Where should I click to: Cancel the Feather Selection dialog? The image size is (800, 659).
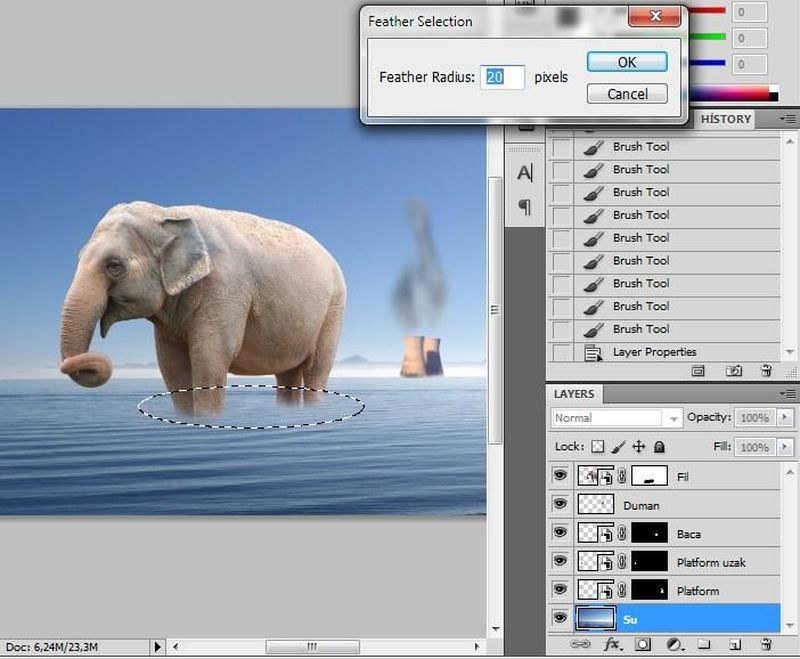627,94
